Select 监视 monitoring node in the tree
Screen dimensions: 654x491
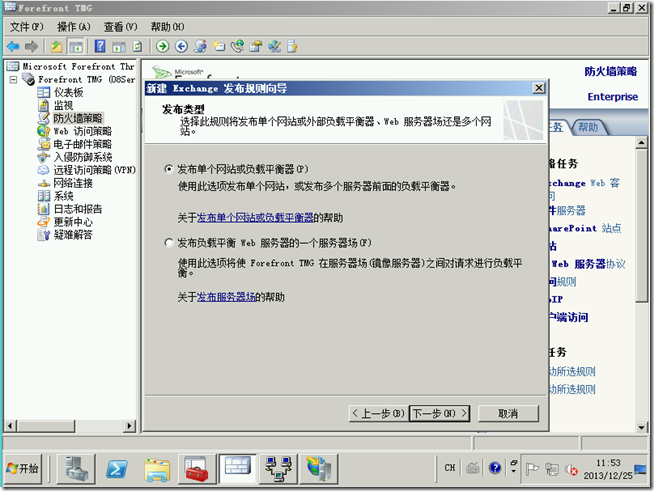pos(63,105)
